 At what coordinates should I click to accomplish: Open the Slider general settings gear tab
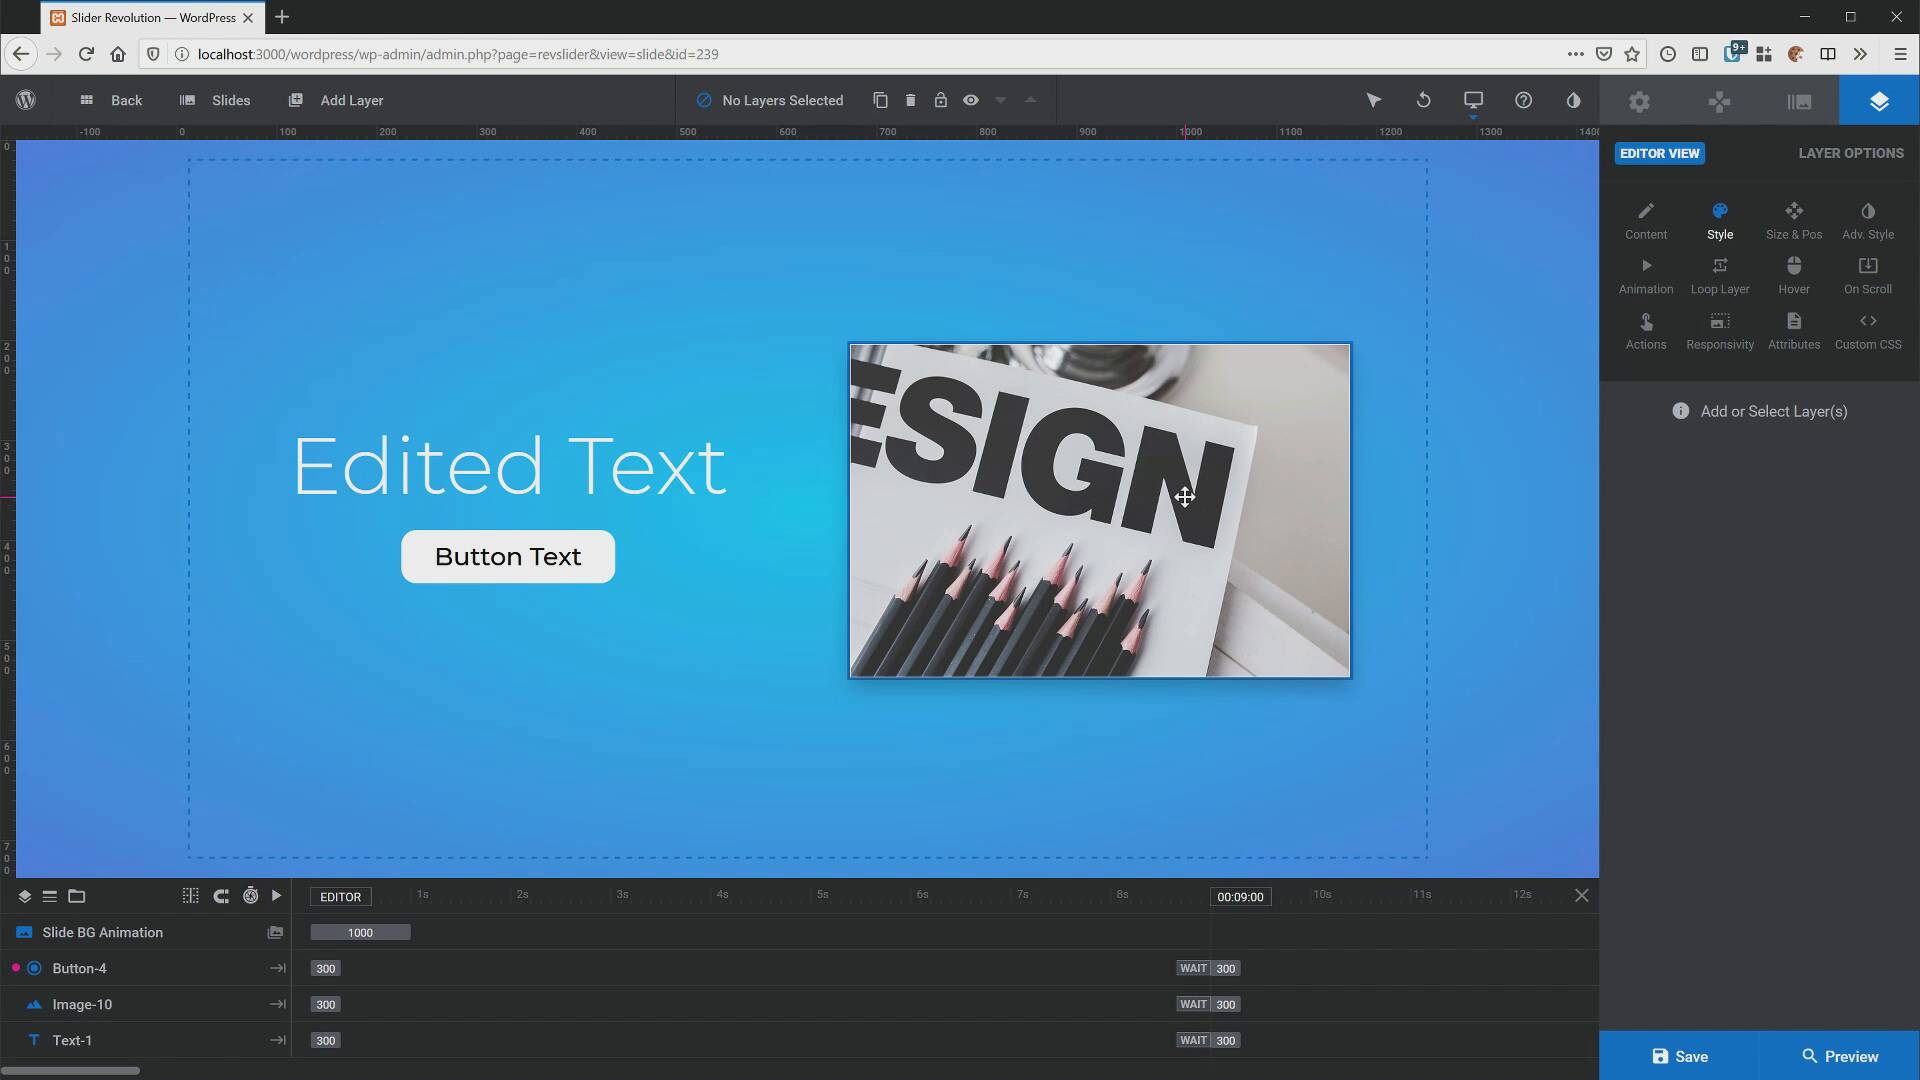tap(1639, 101)
